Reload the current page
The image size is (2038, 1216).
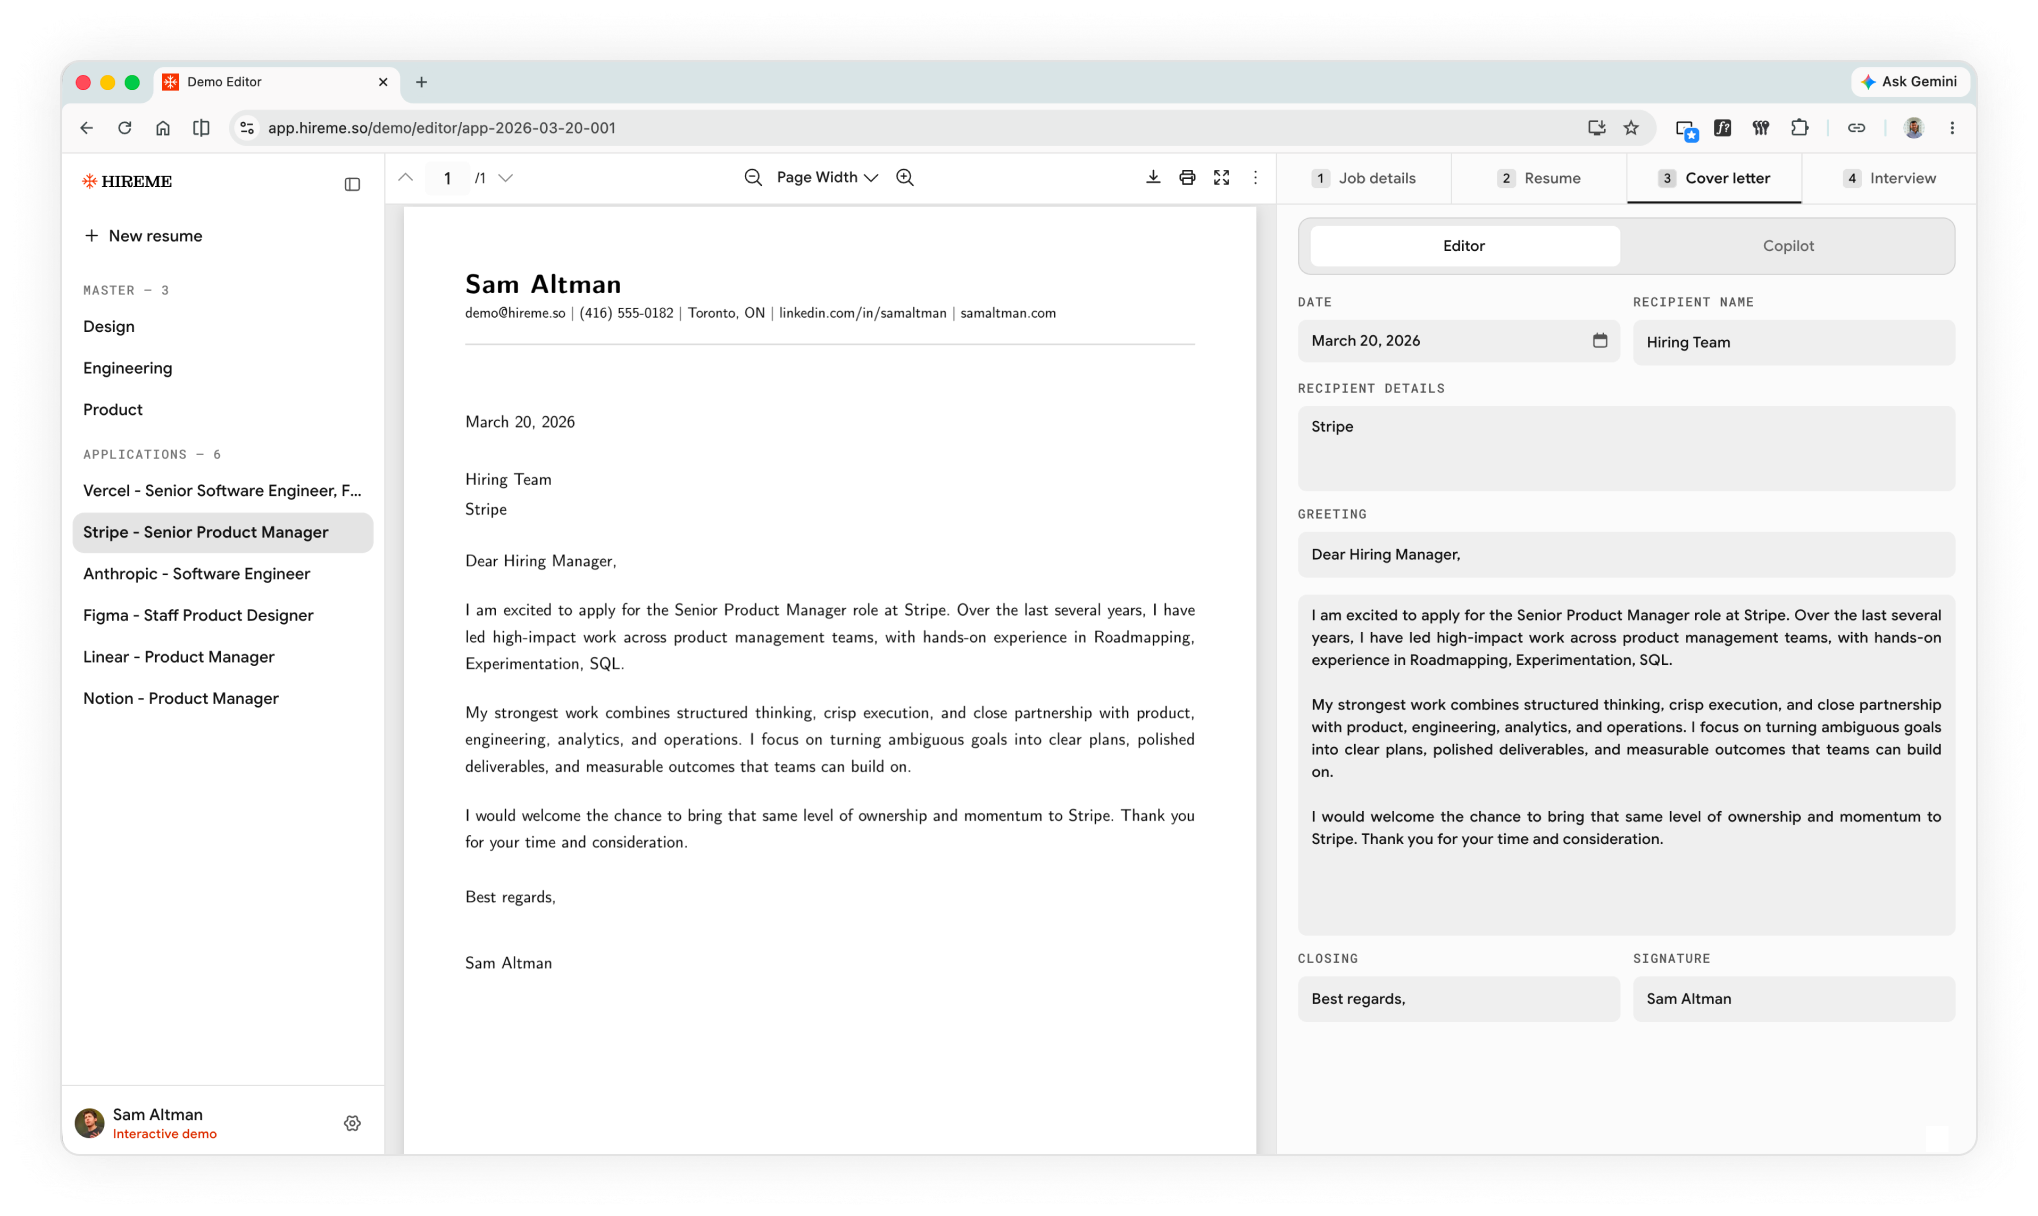point(125,128)
